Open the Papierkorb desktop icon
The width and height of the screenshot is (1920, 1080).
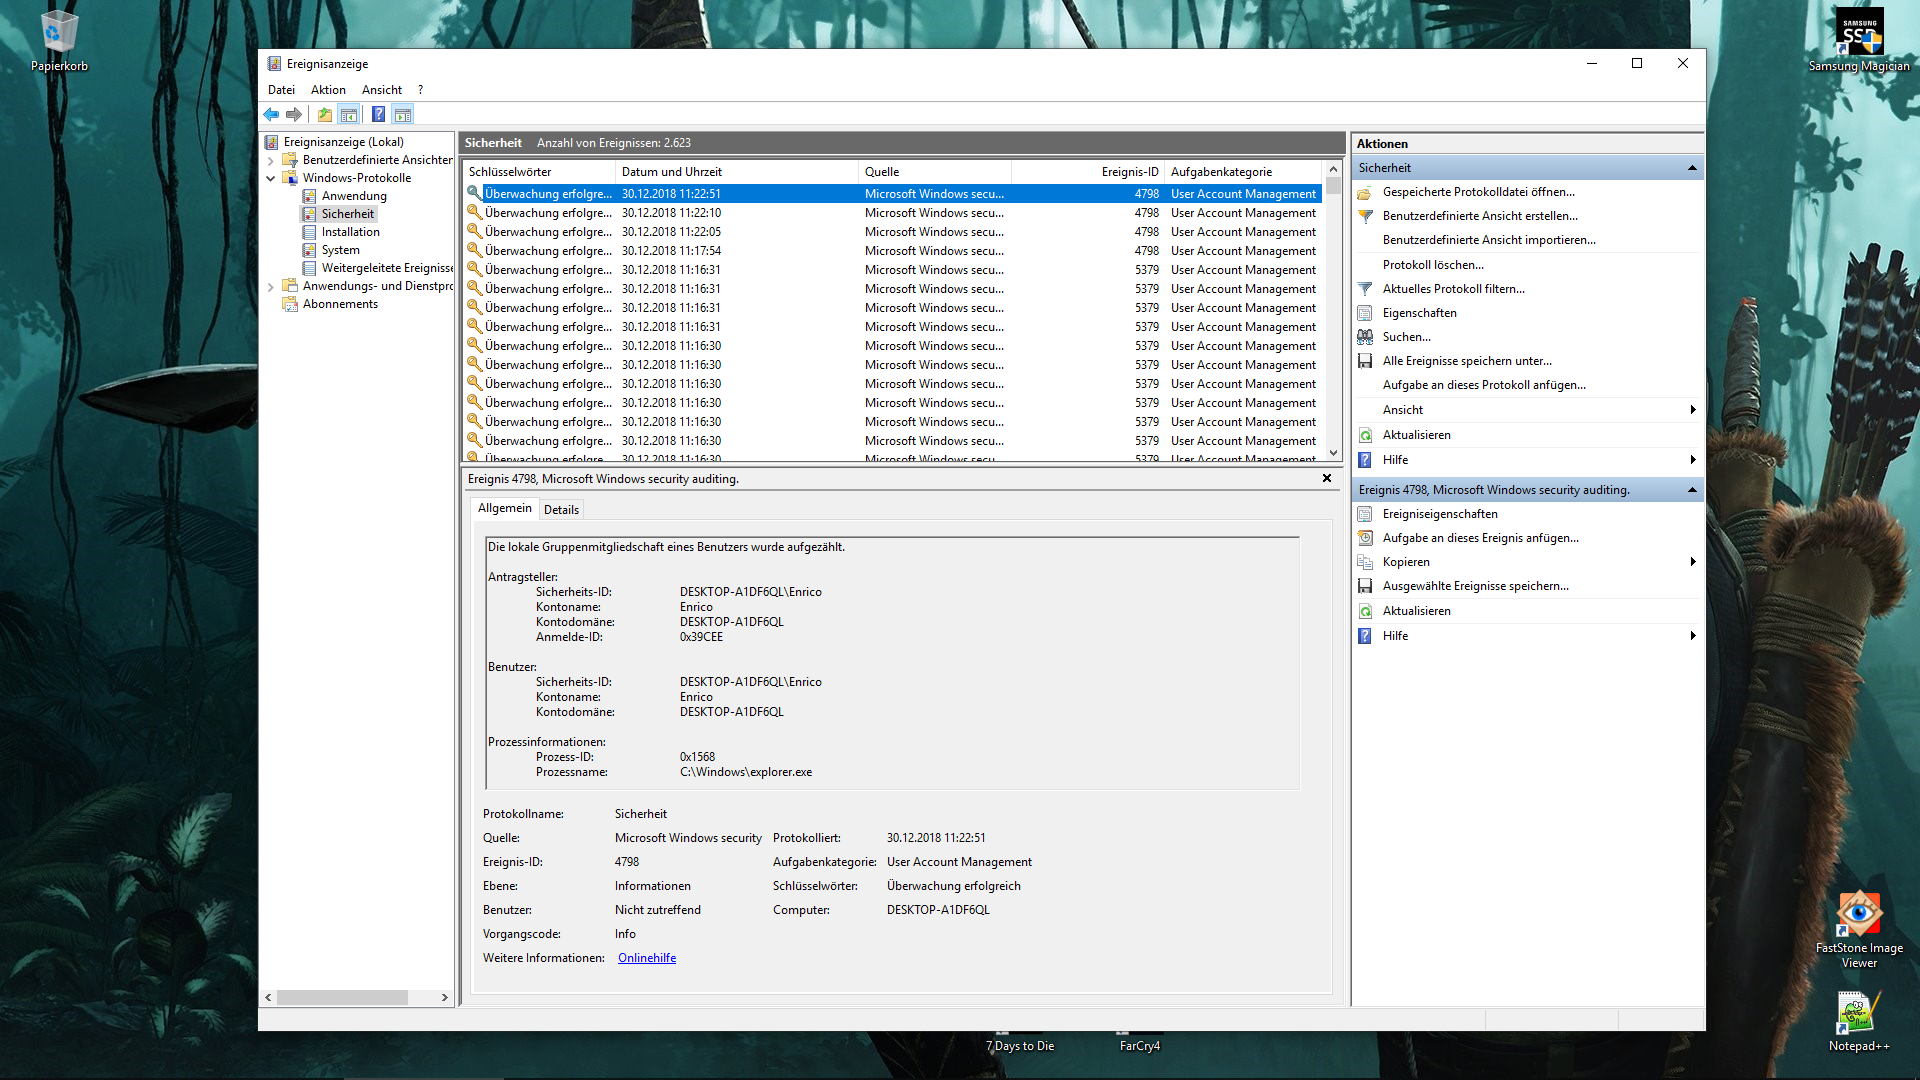pos(59,40)
